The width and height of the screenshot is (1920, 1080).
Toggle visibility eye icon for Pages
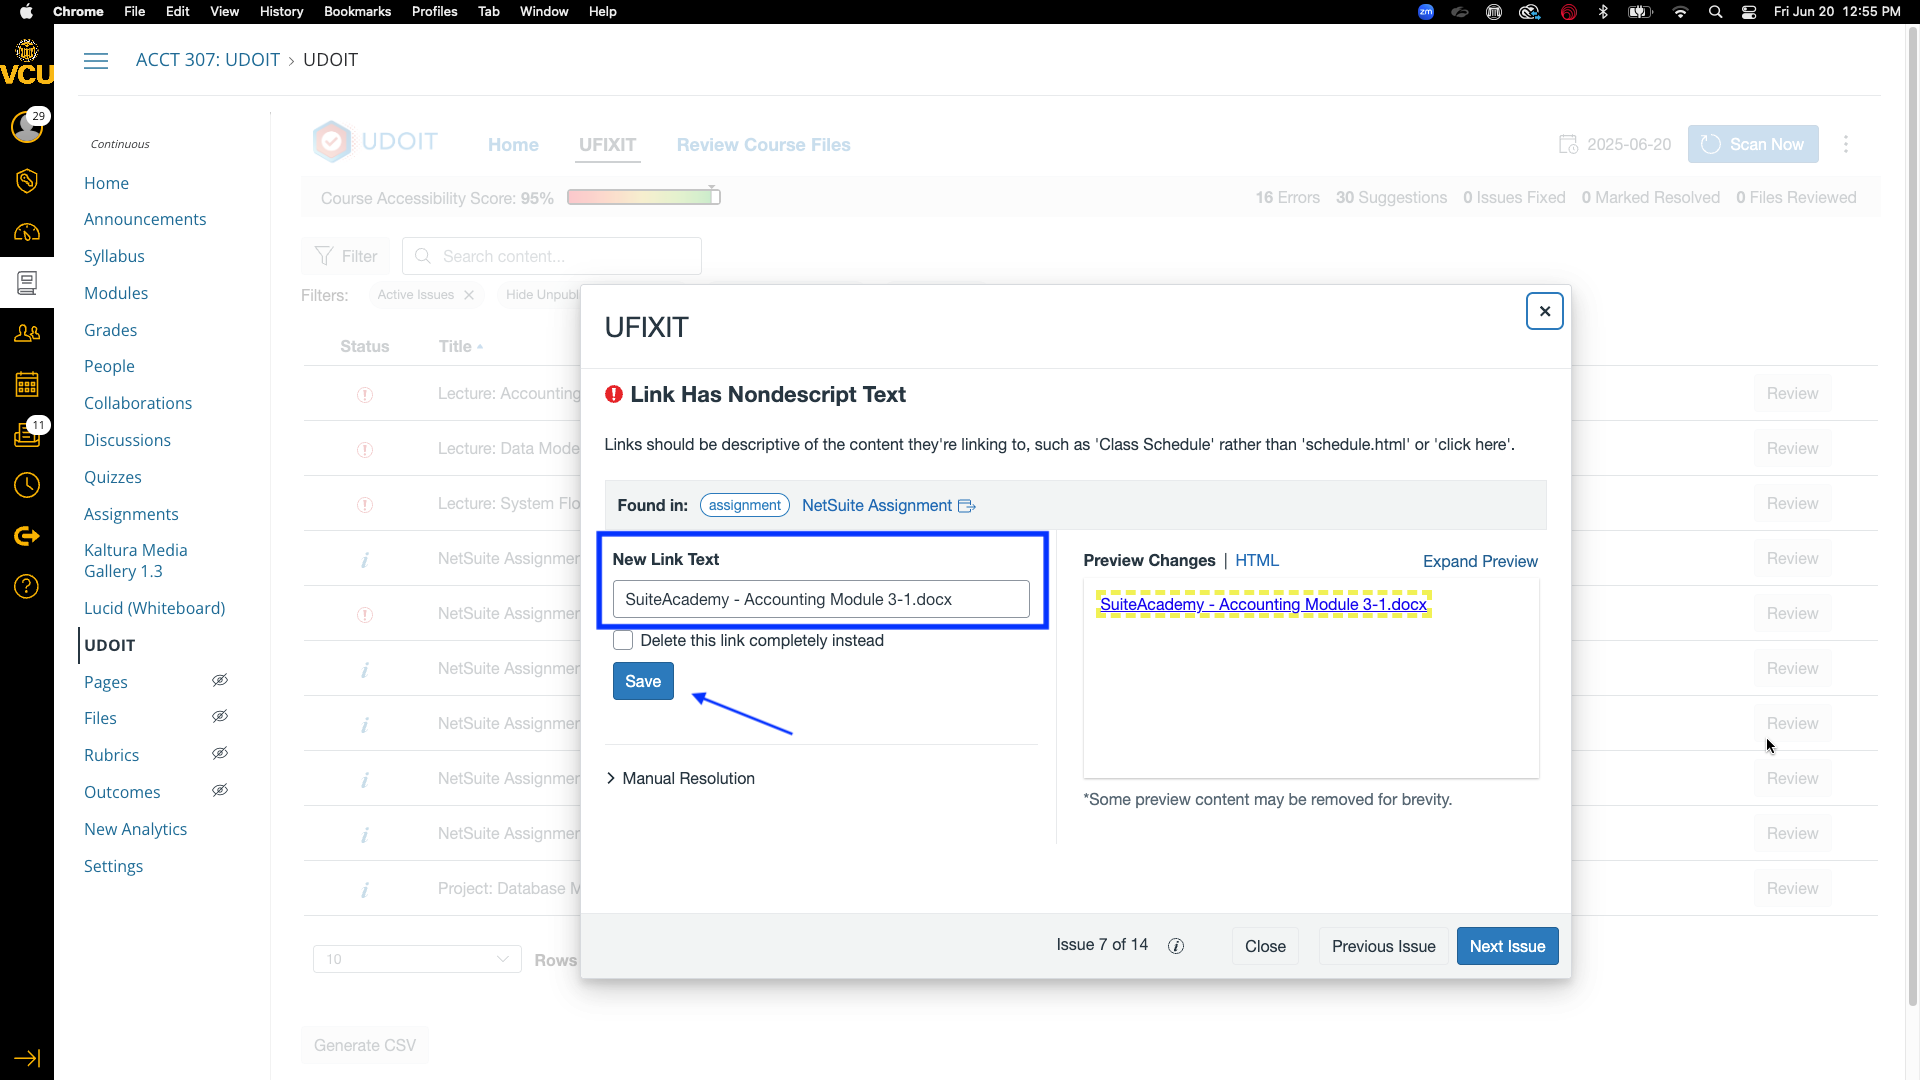pyautogui.click(x=220, y=680)
